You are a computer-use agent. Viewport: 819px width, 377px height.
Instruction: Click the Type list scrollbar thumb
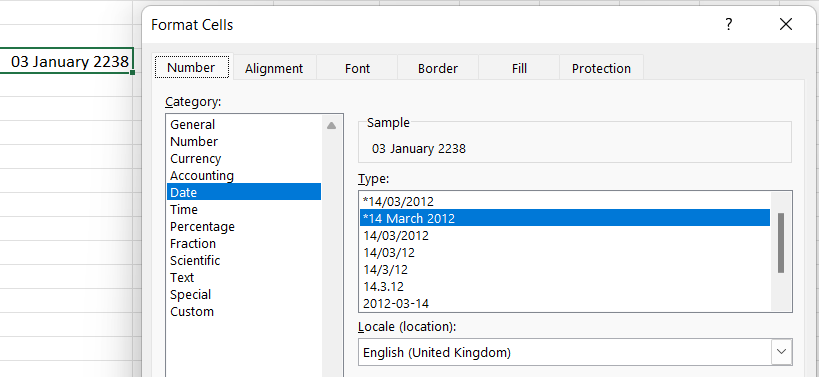(781, 243)
